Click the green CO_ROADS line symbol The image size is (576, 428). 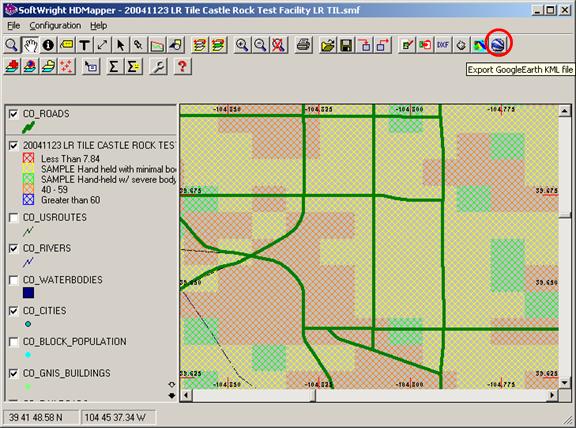pyautogui.click(x=28, y=127)
